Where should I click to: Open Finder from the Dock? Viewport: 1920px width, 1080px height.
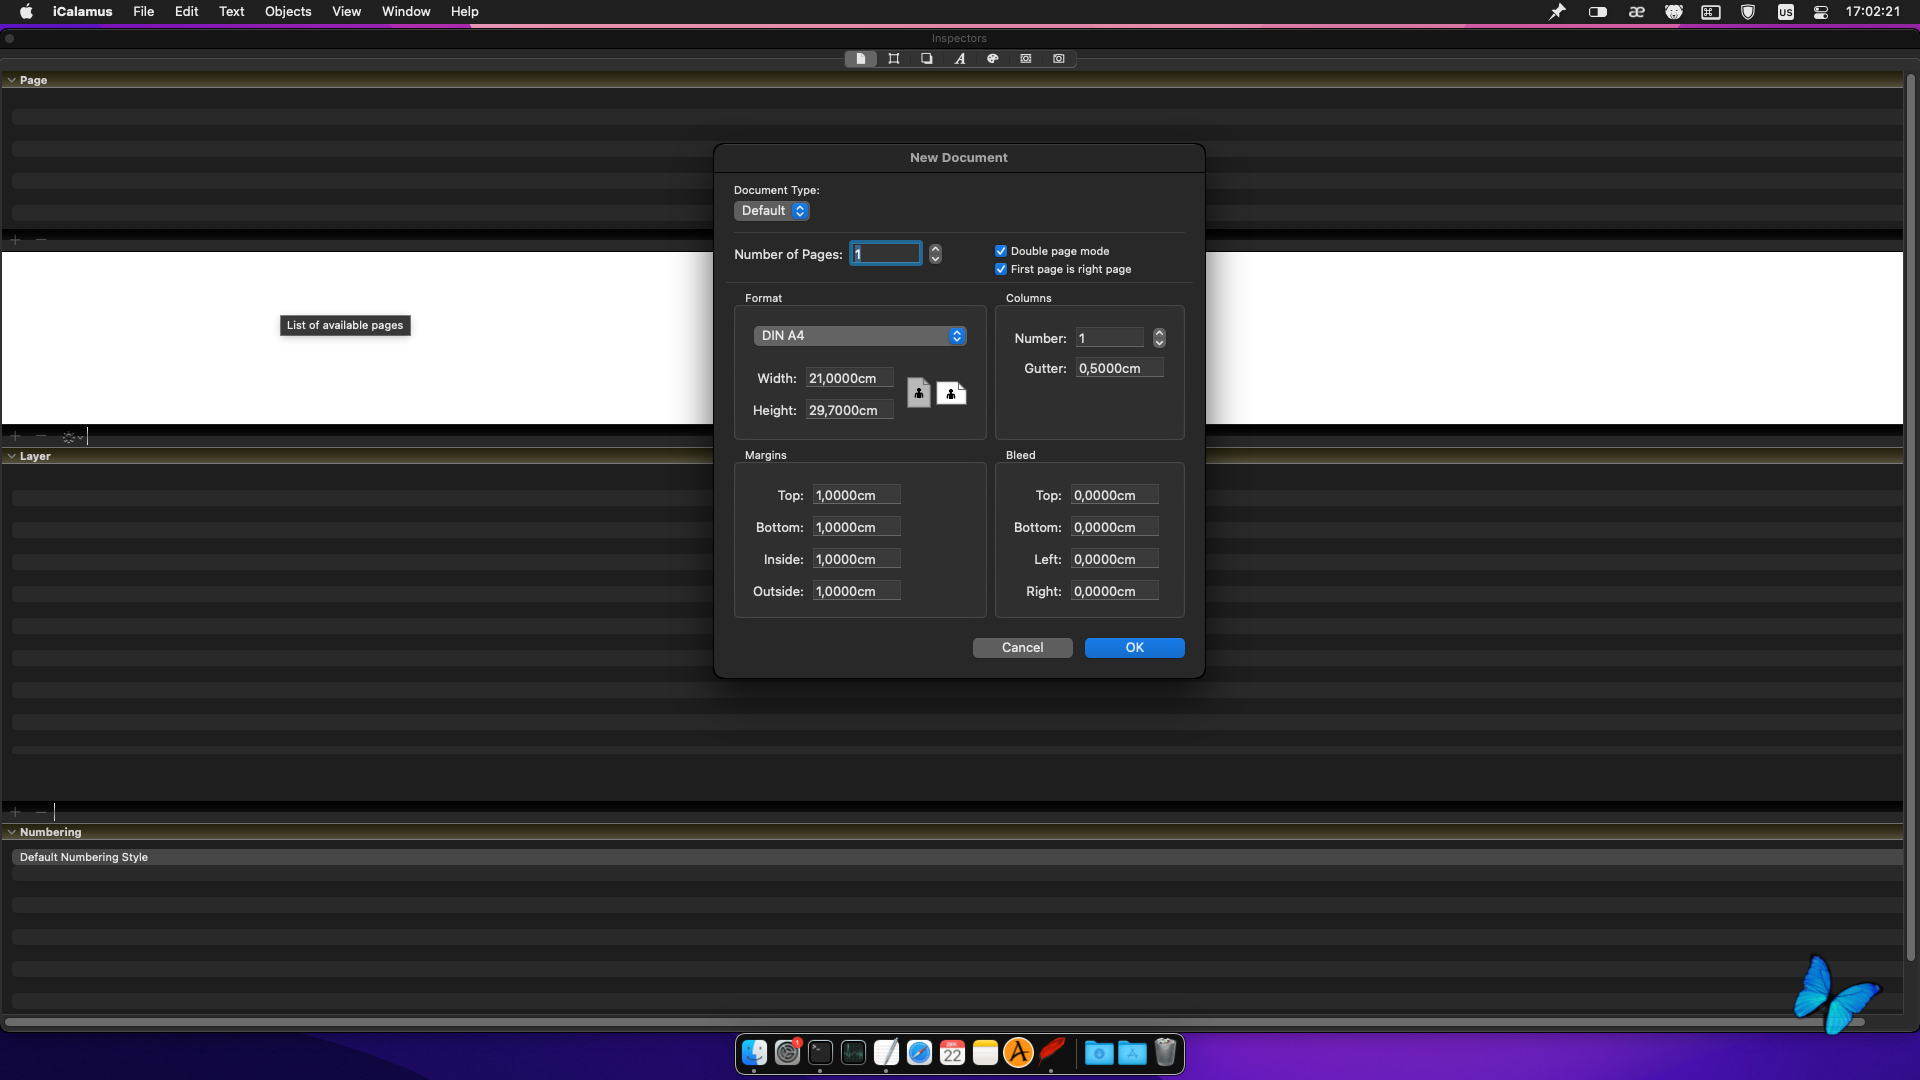tap(754, 1053)
